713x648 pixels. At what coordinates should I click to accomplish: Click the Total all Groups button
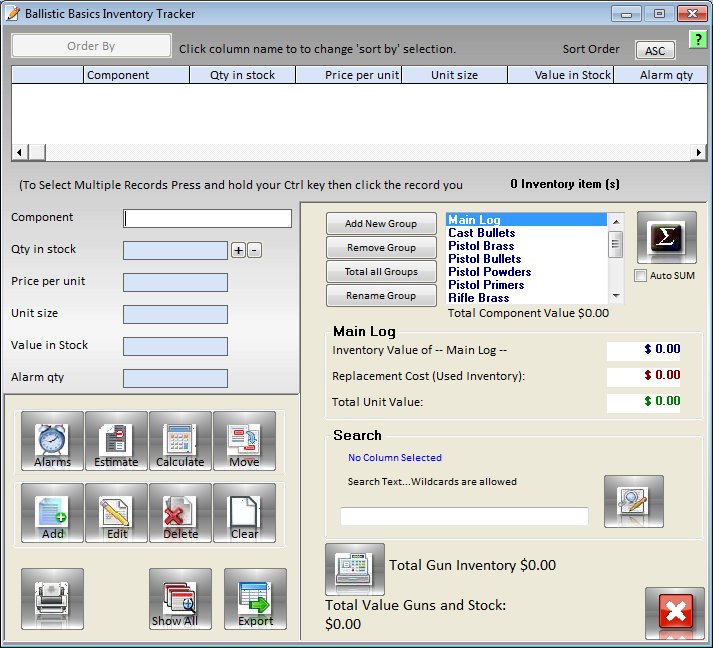[382, 272]
